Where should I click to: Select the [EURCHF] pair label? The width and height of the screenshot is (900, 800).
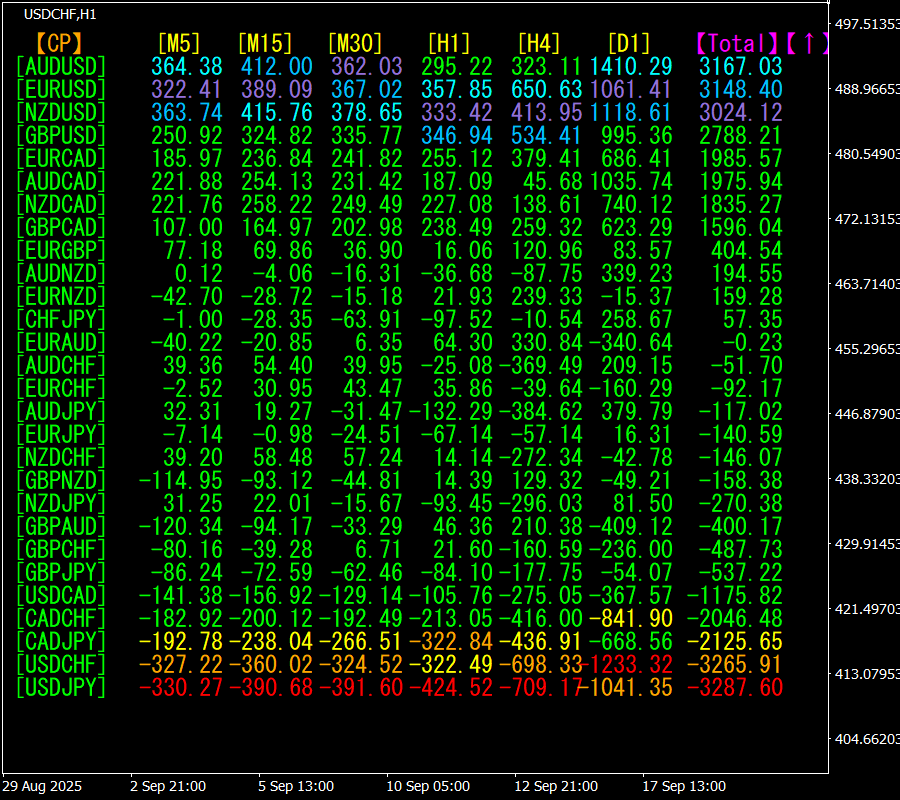coord(61,389)
